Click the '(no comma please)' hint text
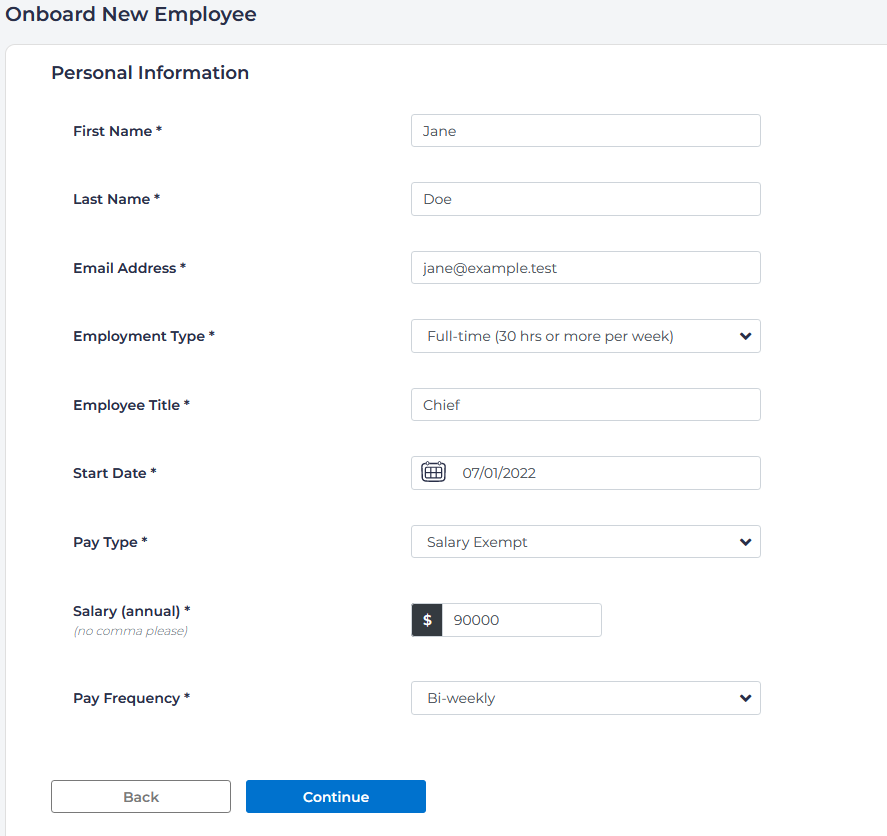The height and width of the screenshot is (836, 887). pos(130,631)
